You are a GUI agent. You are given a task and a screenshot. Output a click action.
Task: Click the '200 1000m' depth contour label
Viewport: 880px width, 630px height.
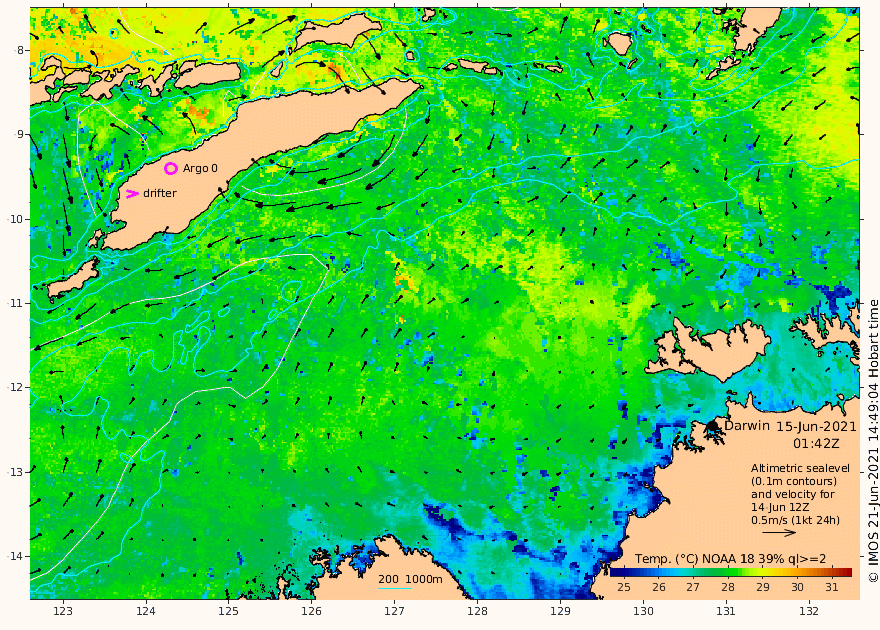(x=410, y=579)
